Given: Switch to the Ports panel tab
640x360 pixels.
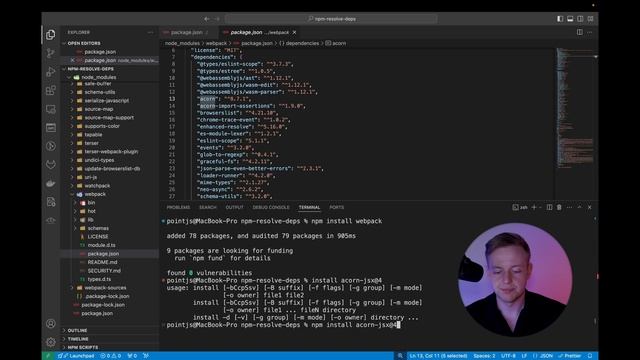Looking at the screenshot, I should (337, 207).
